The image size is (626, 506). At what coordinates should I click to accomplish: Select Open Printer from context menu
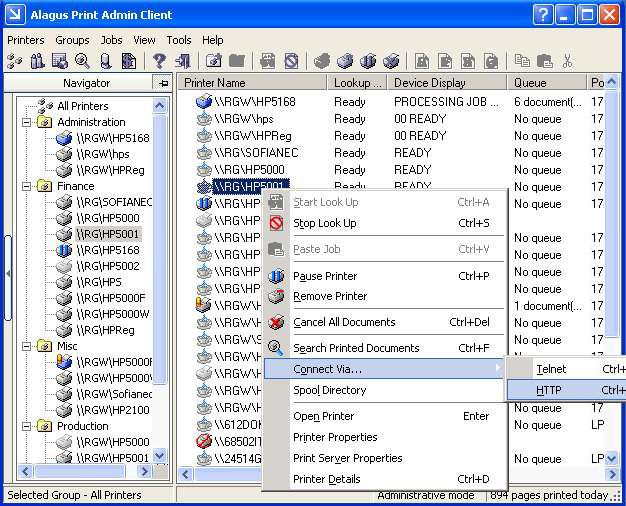[383, 416]
